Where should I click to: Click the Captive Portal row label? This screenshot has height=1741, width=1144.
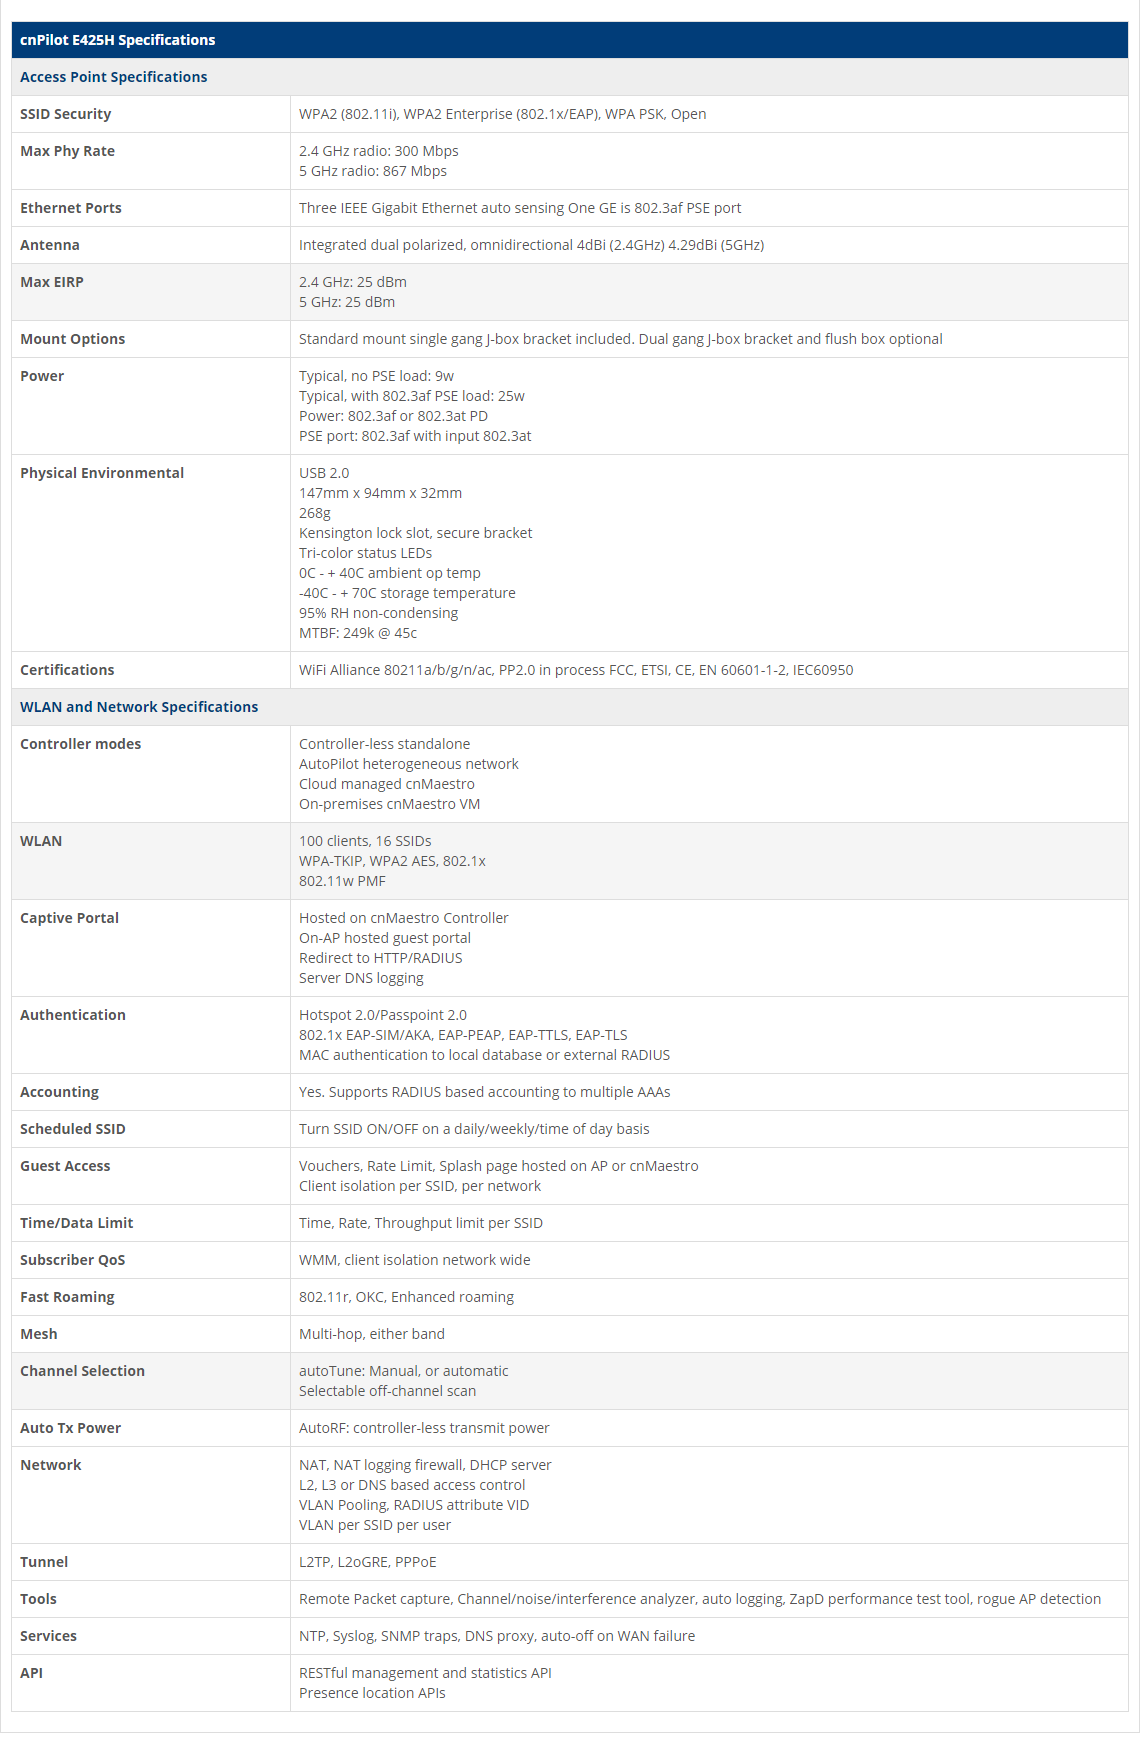[70, 918]
